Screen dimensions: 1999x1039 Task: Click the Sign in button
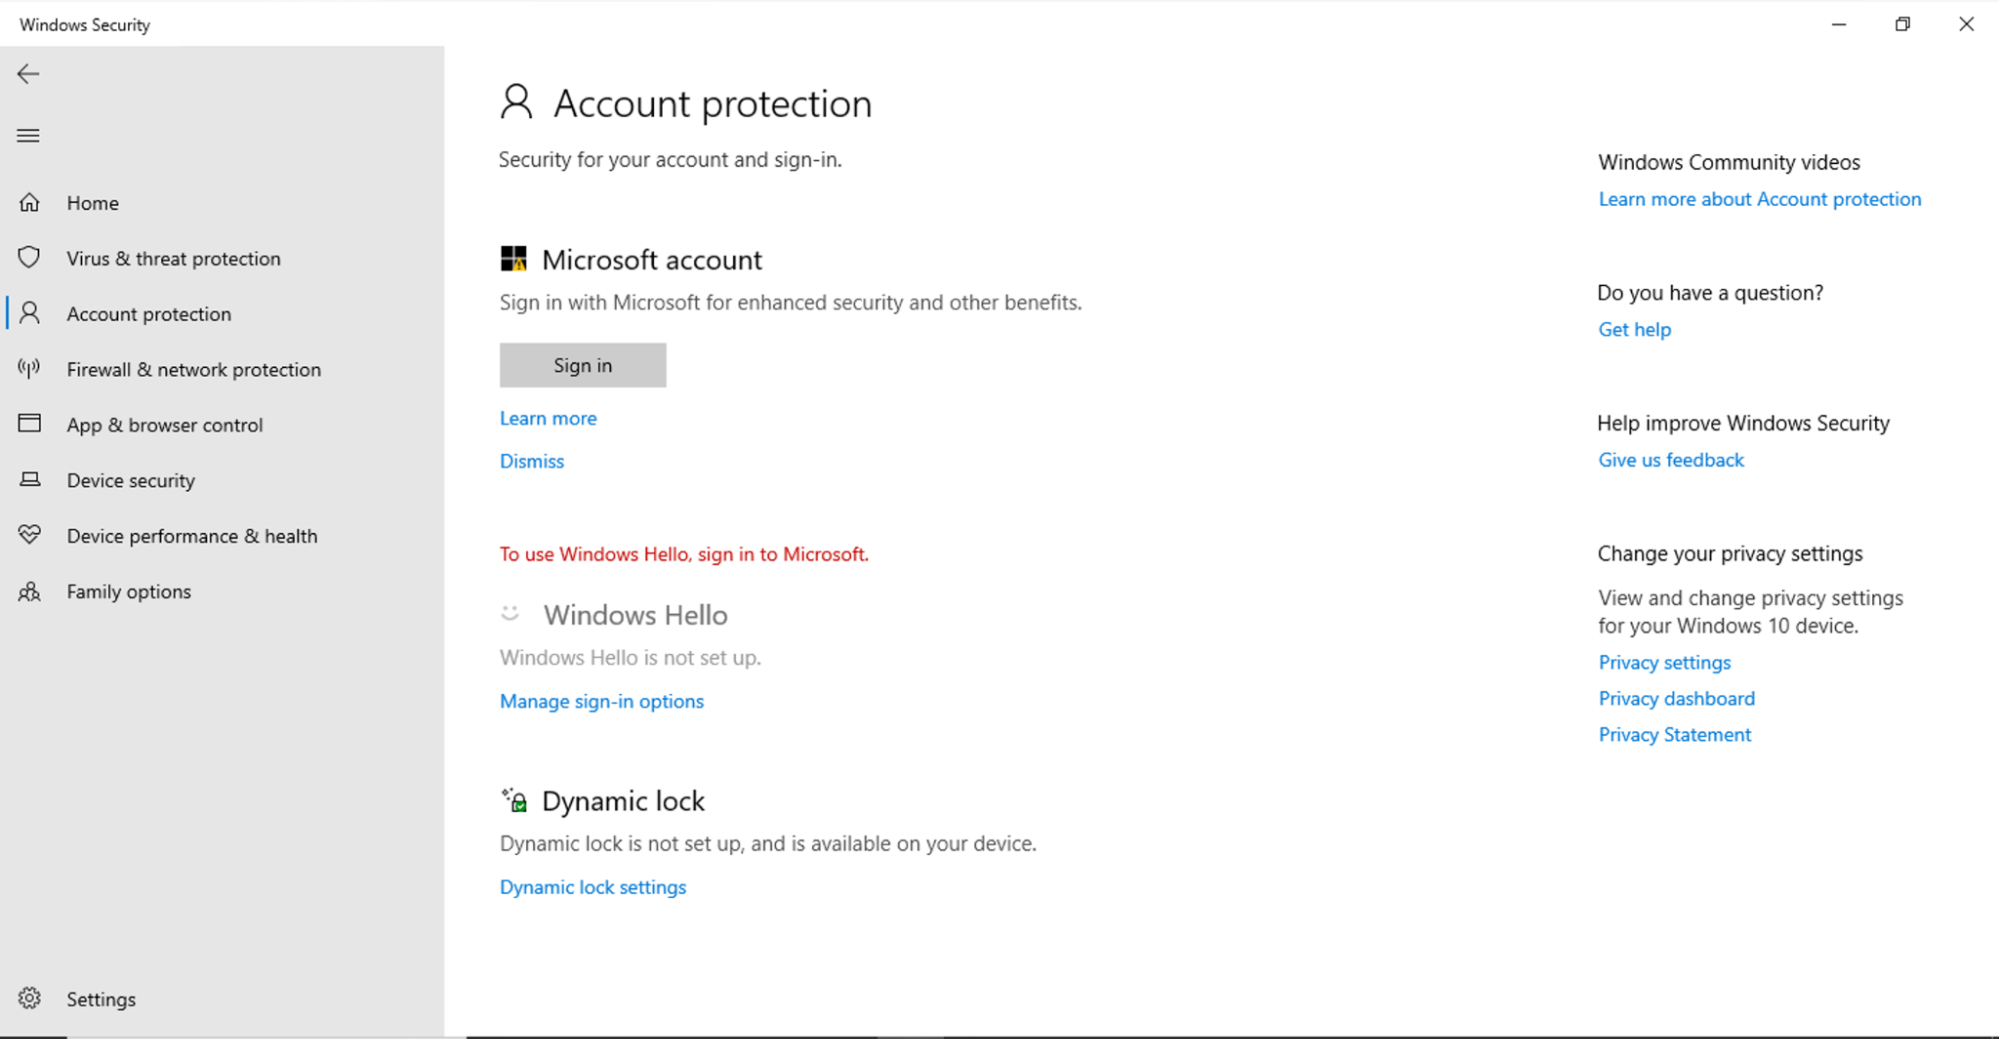(582, 365)
